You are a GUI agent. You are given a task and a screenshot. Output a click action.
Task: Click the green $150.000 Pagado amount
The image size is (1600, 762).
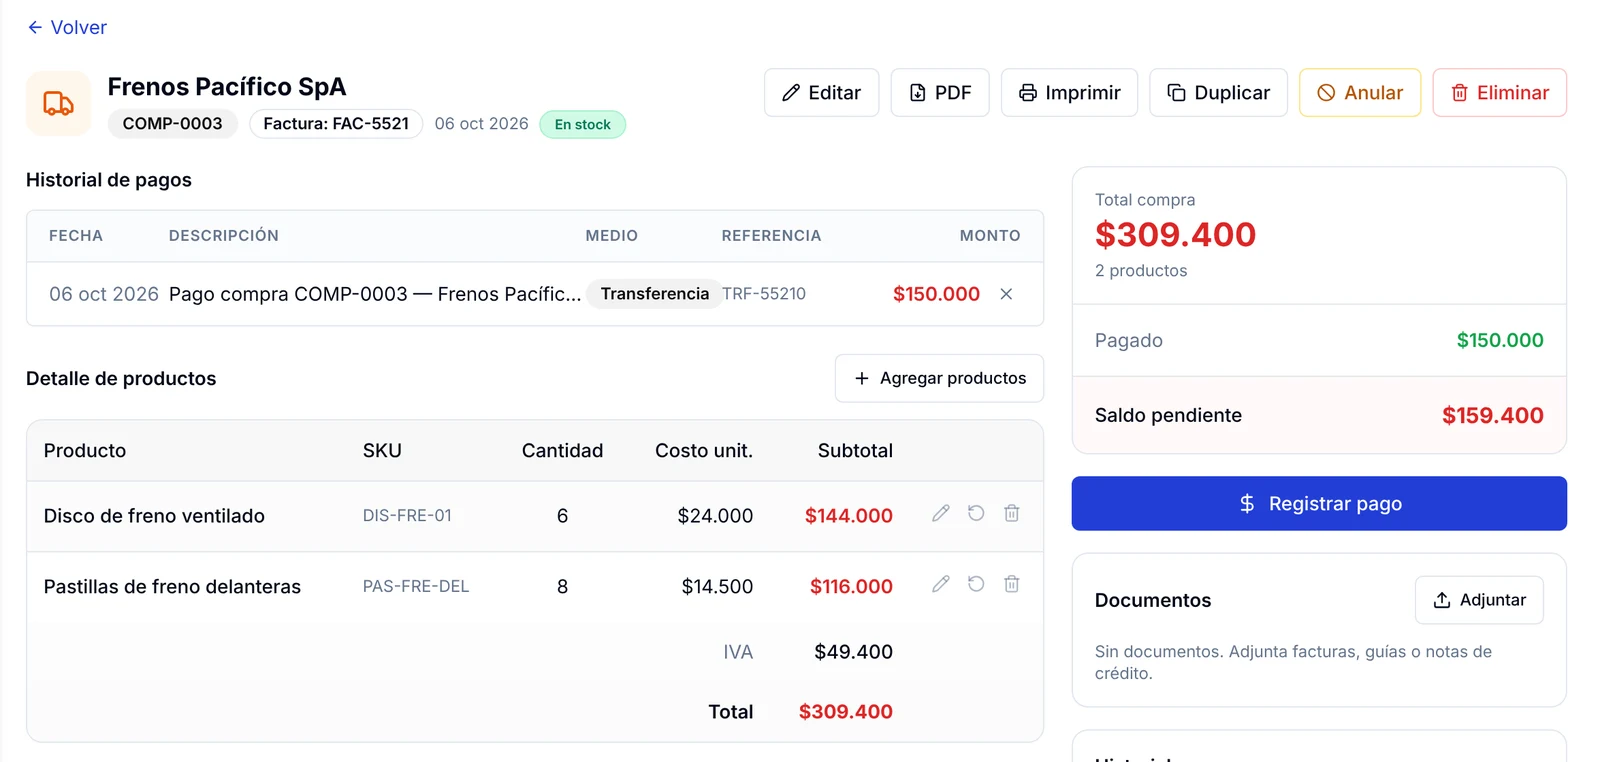1500,340
